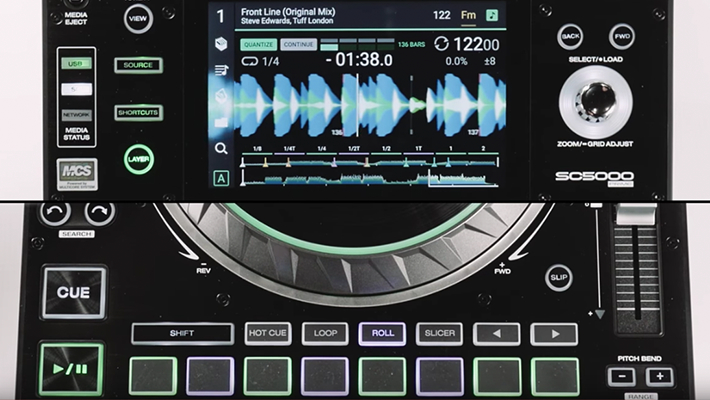710x400 pixels.
Task: Toggle the SLIP mode button
Action: click(x=558, y=277)
